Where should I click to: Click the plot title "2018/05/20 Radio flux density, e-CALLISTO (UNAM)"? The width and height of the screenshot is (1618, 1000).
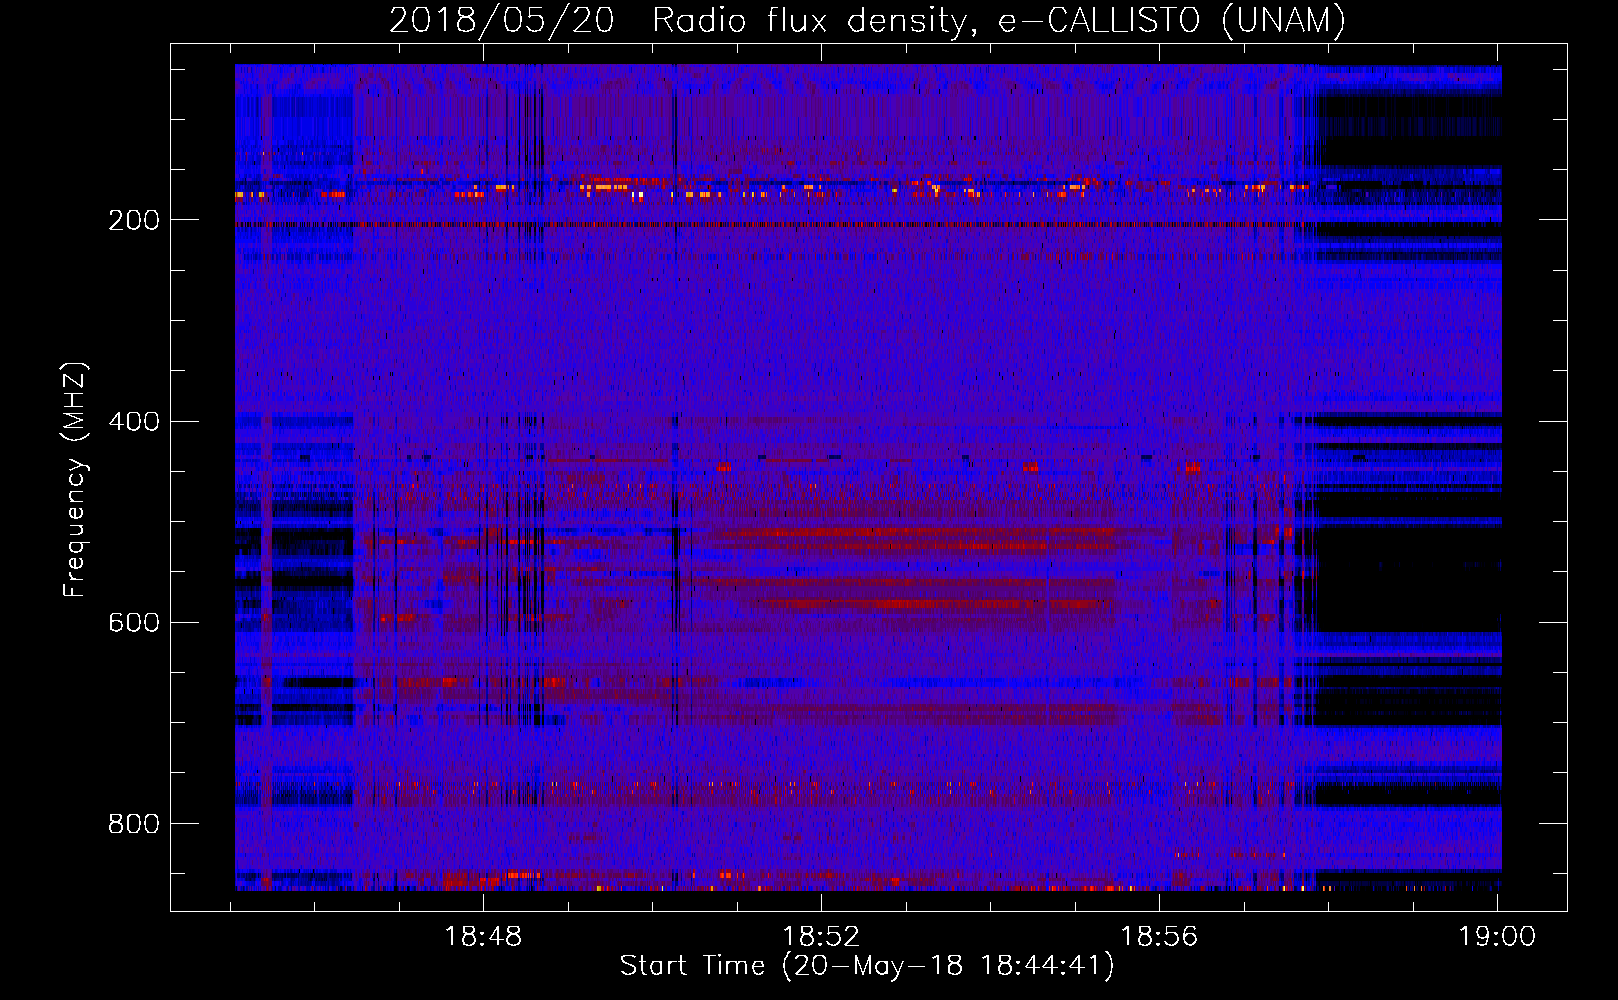coord(867,21)
